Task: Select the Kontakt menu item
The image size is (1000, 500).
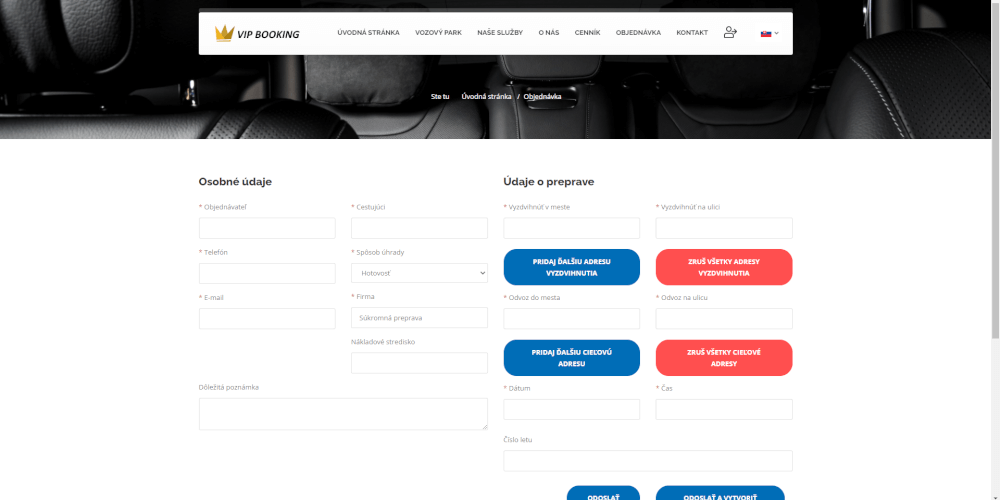Action: (x=692, y=33)
